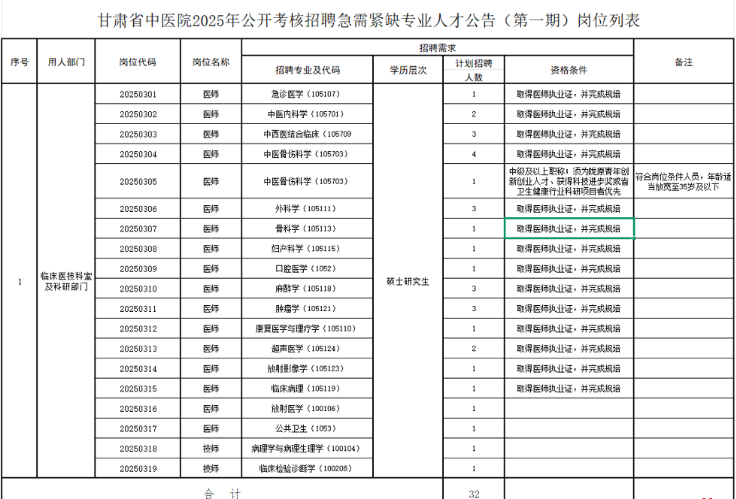
Task: Select the 计划招聘人数 header cell
Action: (x=473, y=70)
